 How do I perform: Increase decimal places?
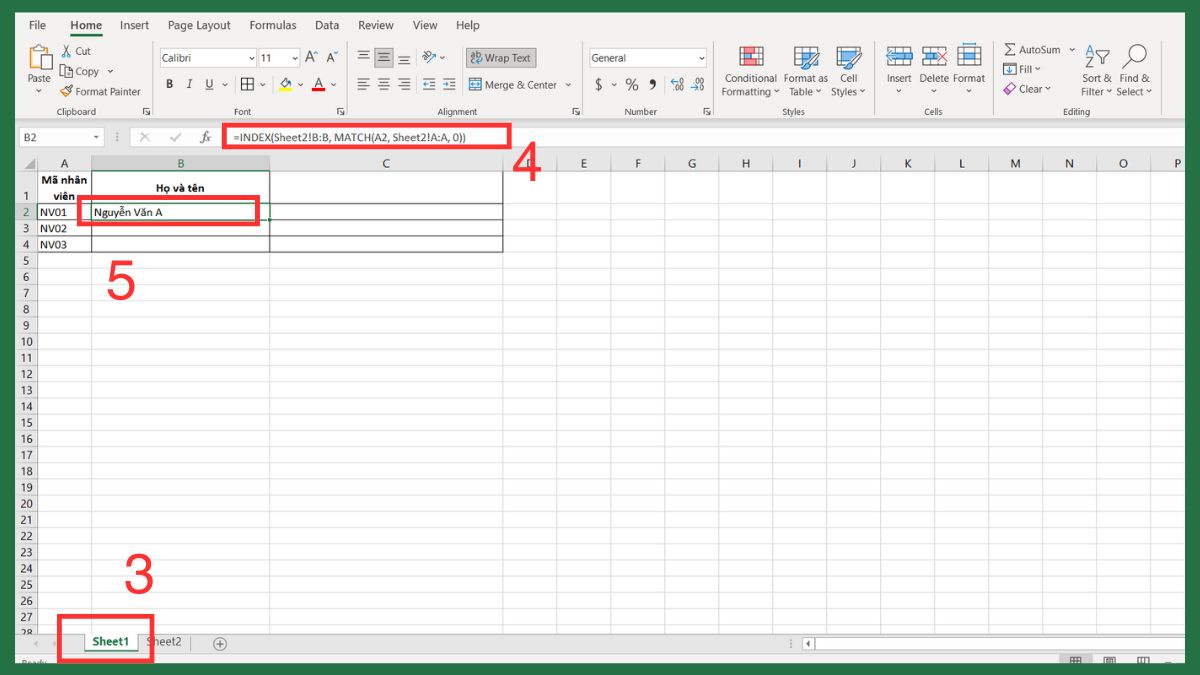677,85
